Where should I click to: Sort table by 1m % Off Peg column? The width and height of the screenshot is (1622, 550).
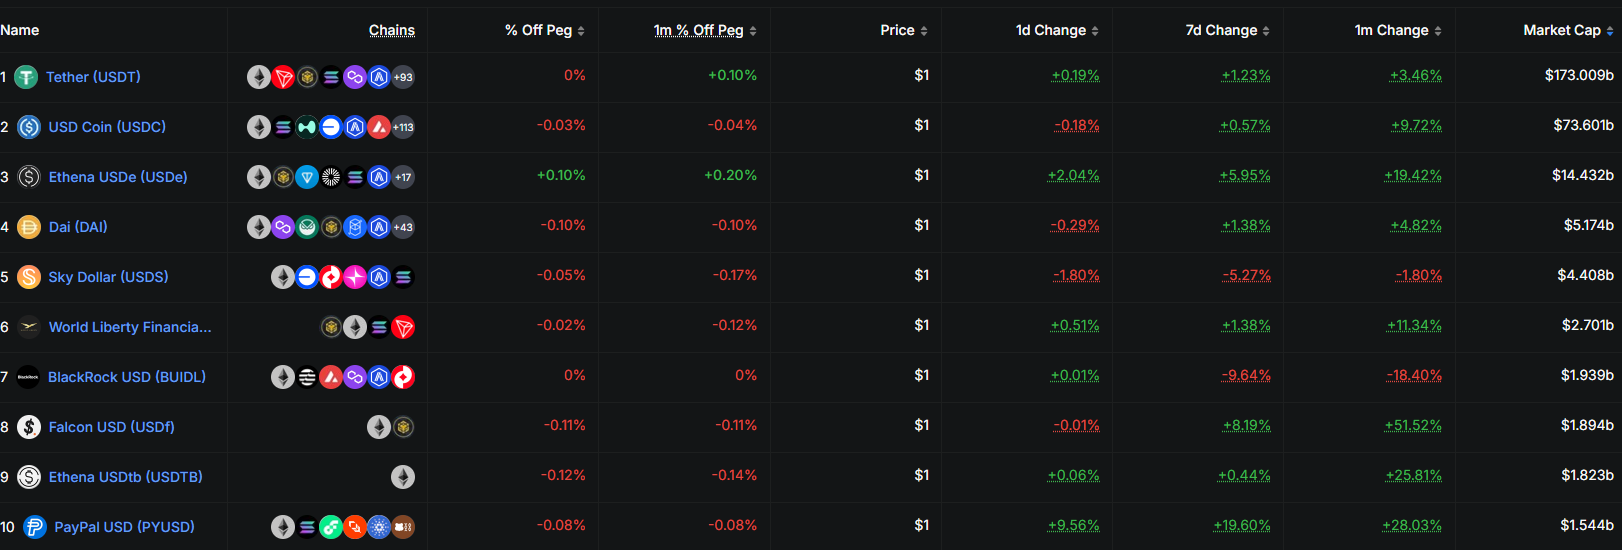tap(705, 30)
